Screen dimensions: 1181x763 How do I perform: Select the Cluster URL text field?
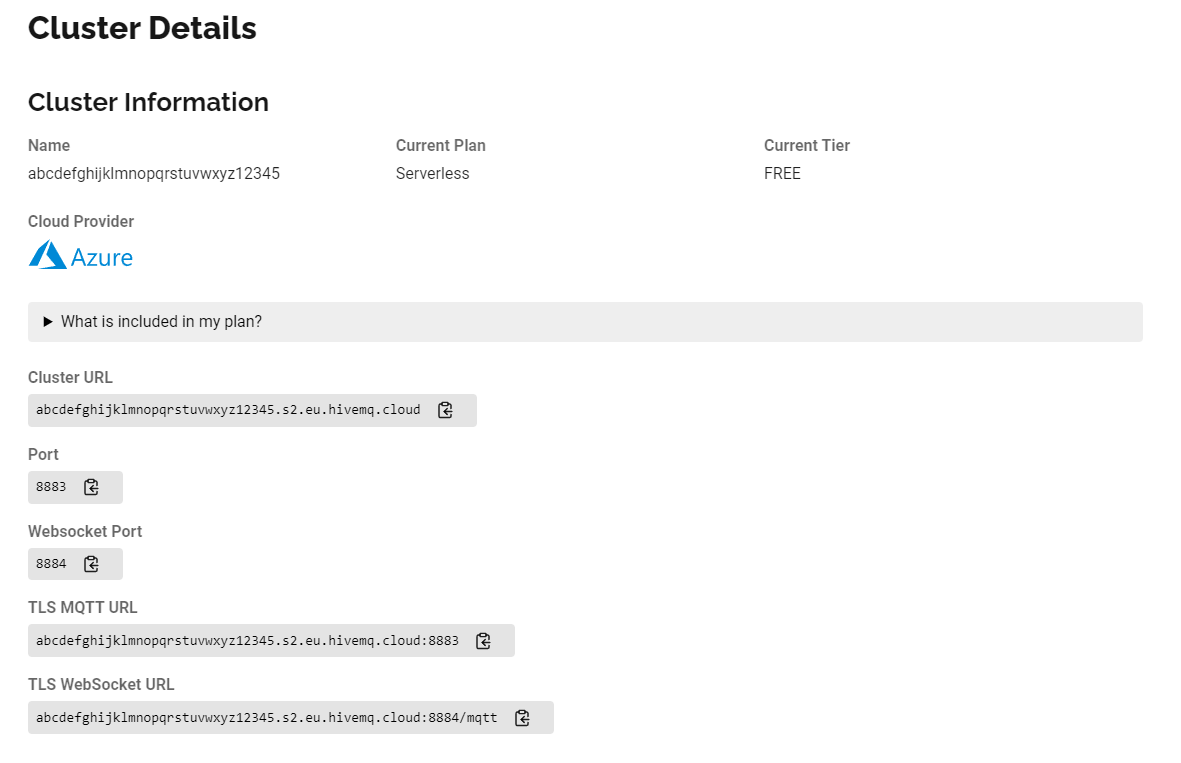[x=228, y=410]
